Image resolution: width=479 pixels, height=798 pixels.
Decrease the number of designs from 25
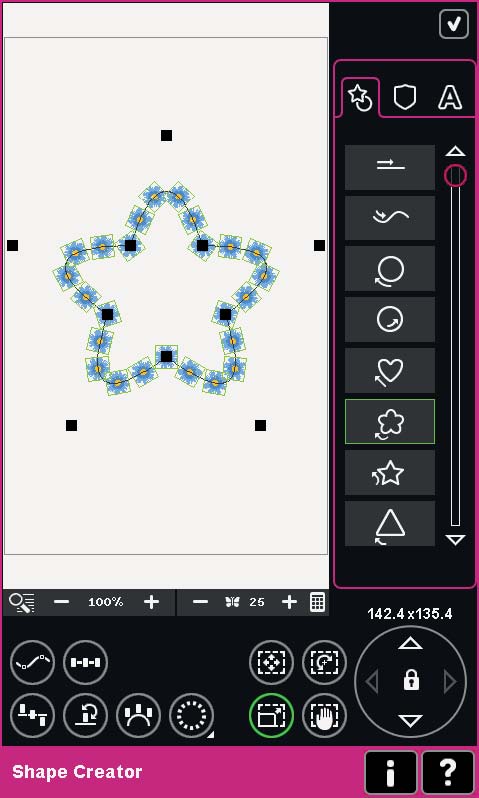point(201,602)
